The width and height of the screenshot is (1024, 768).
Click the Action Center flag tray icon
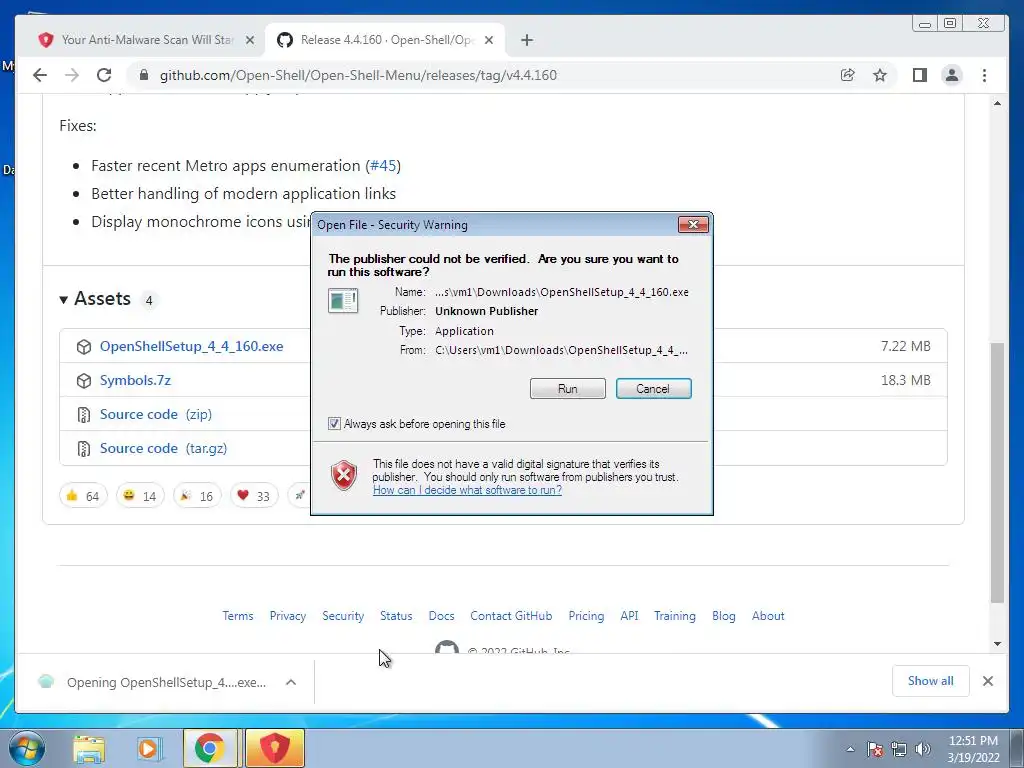coord(875,749)
